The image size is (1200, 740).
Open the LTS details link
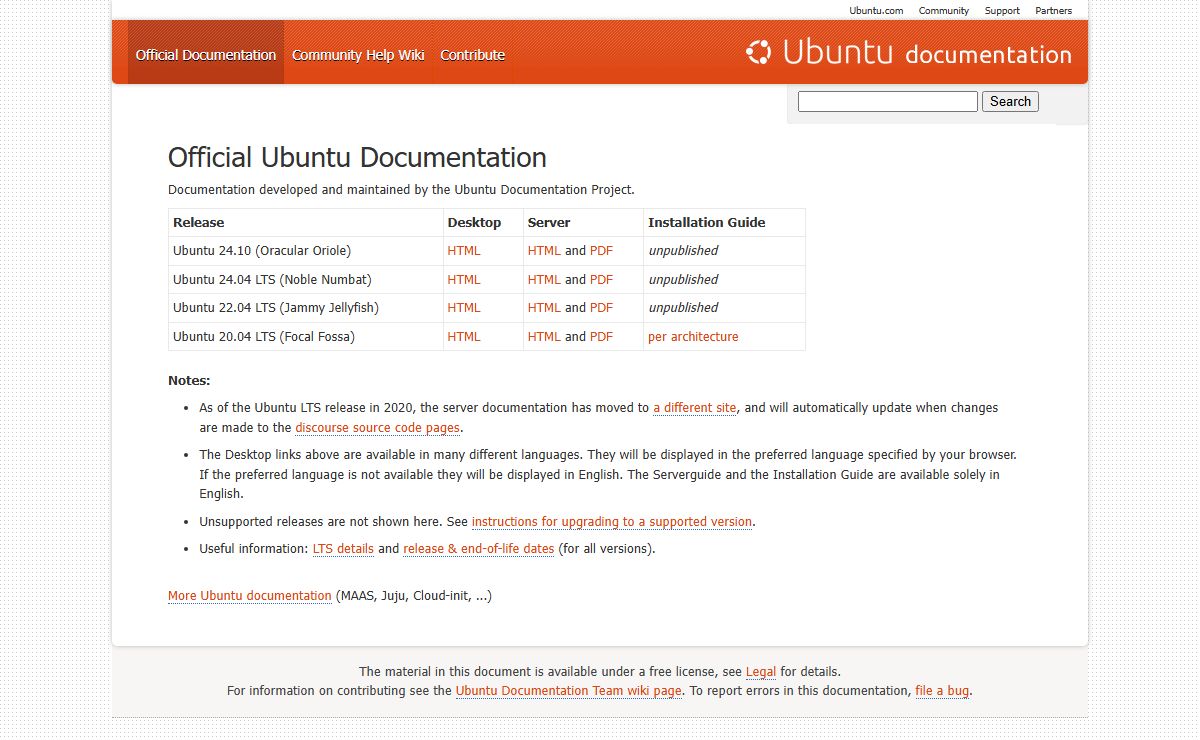343,549
